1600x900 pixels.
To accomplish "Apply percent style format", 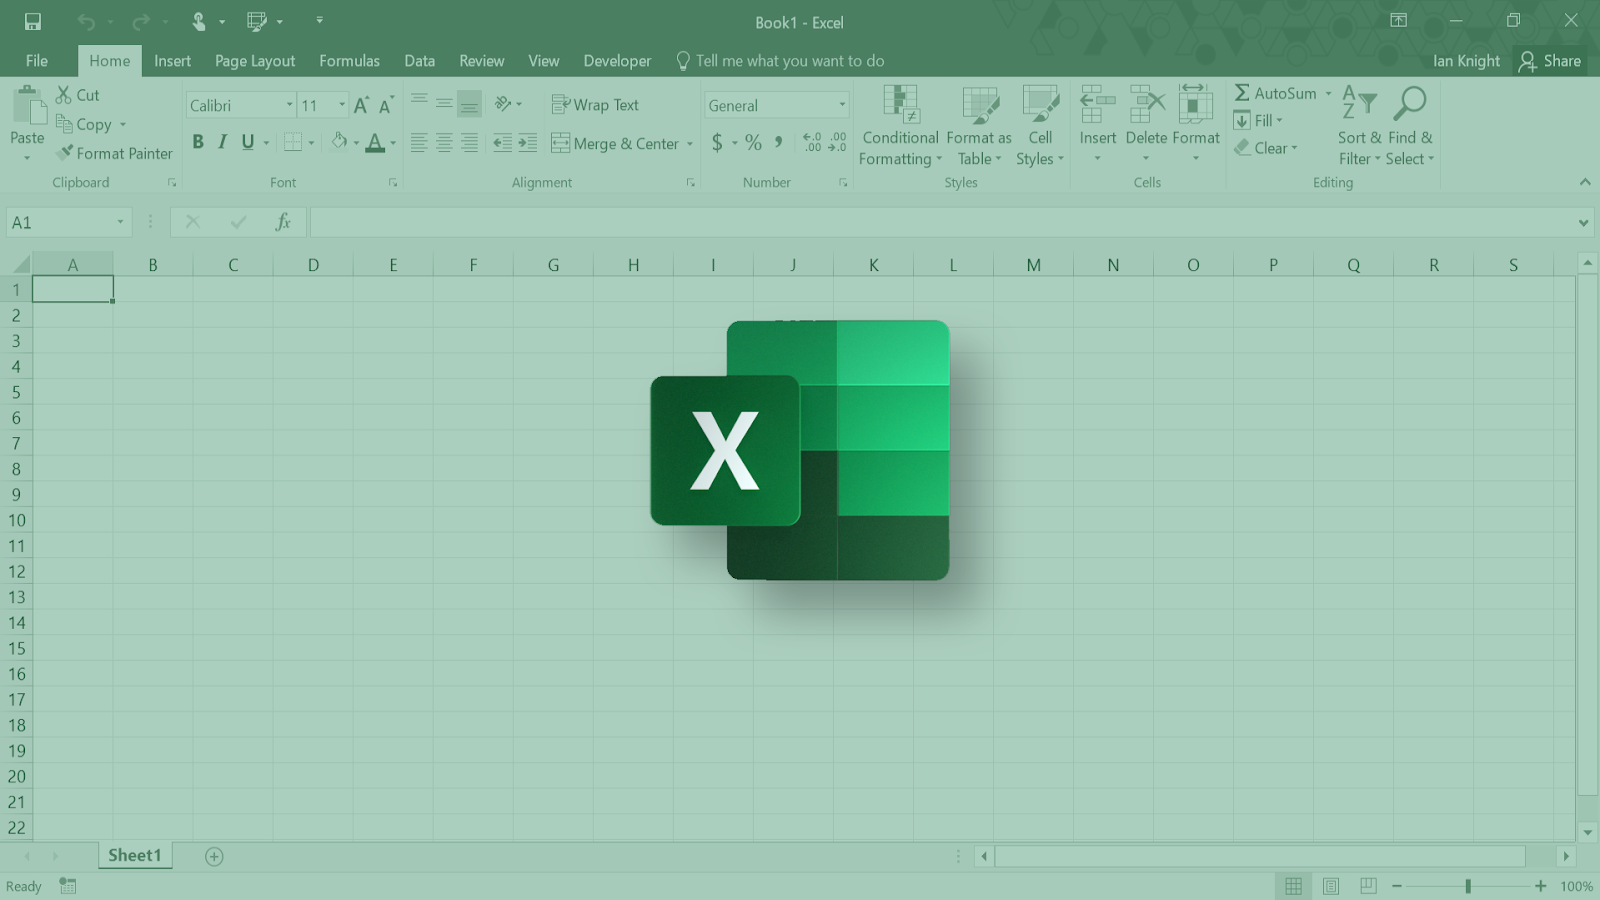I will pos(753,143).
